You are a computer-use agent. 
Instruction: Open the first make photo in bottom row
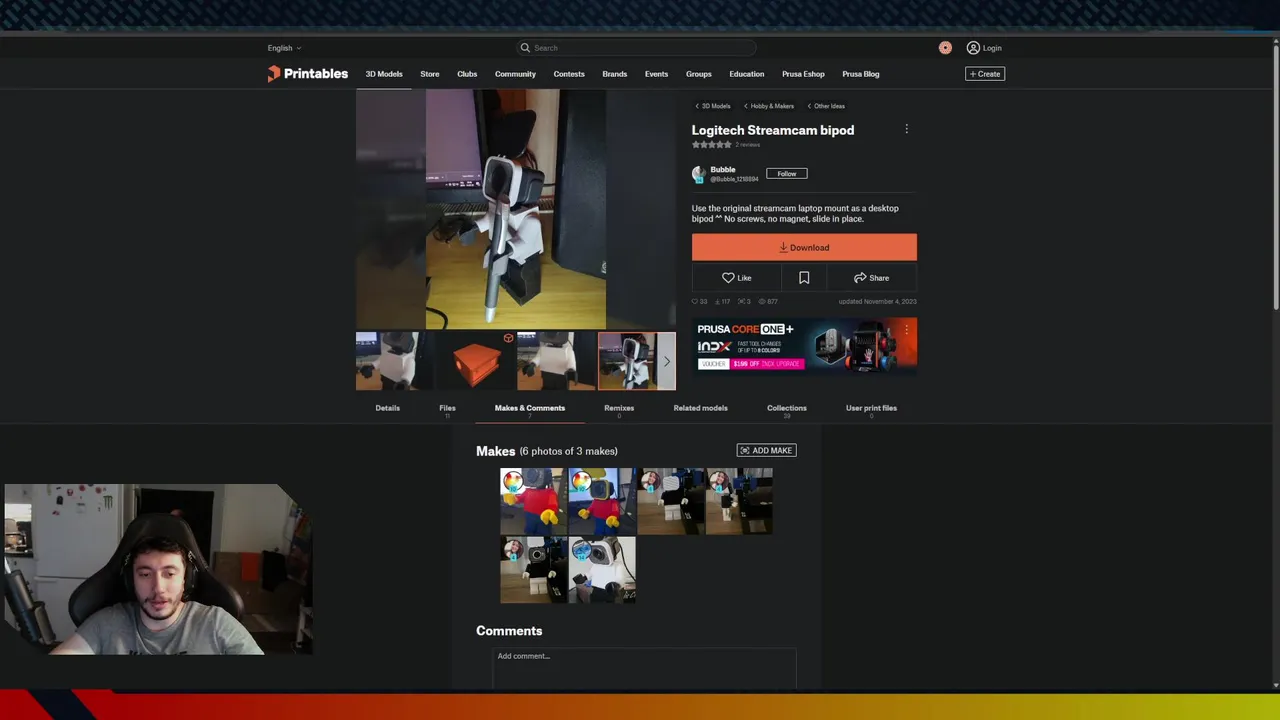[533, 570]
